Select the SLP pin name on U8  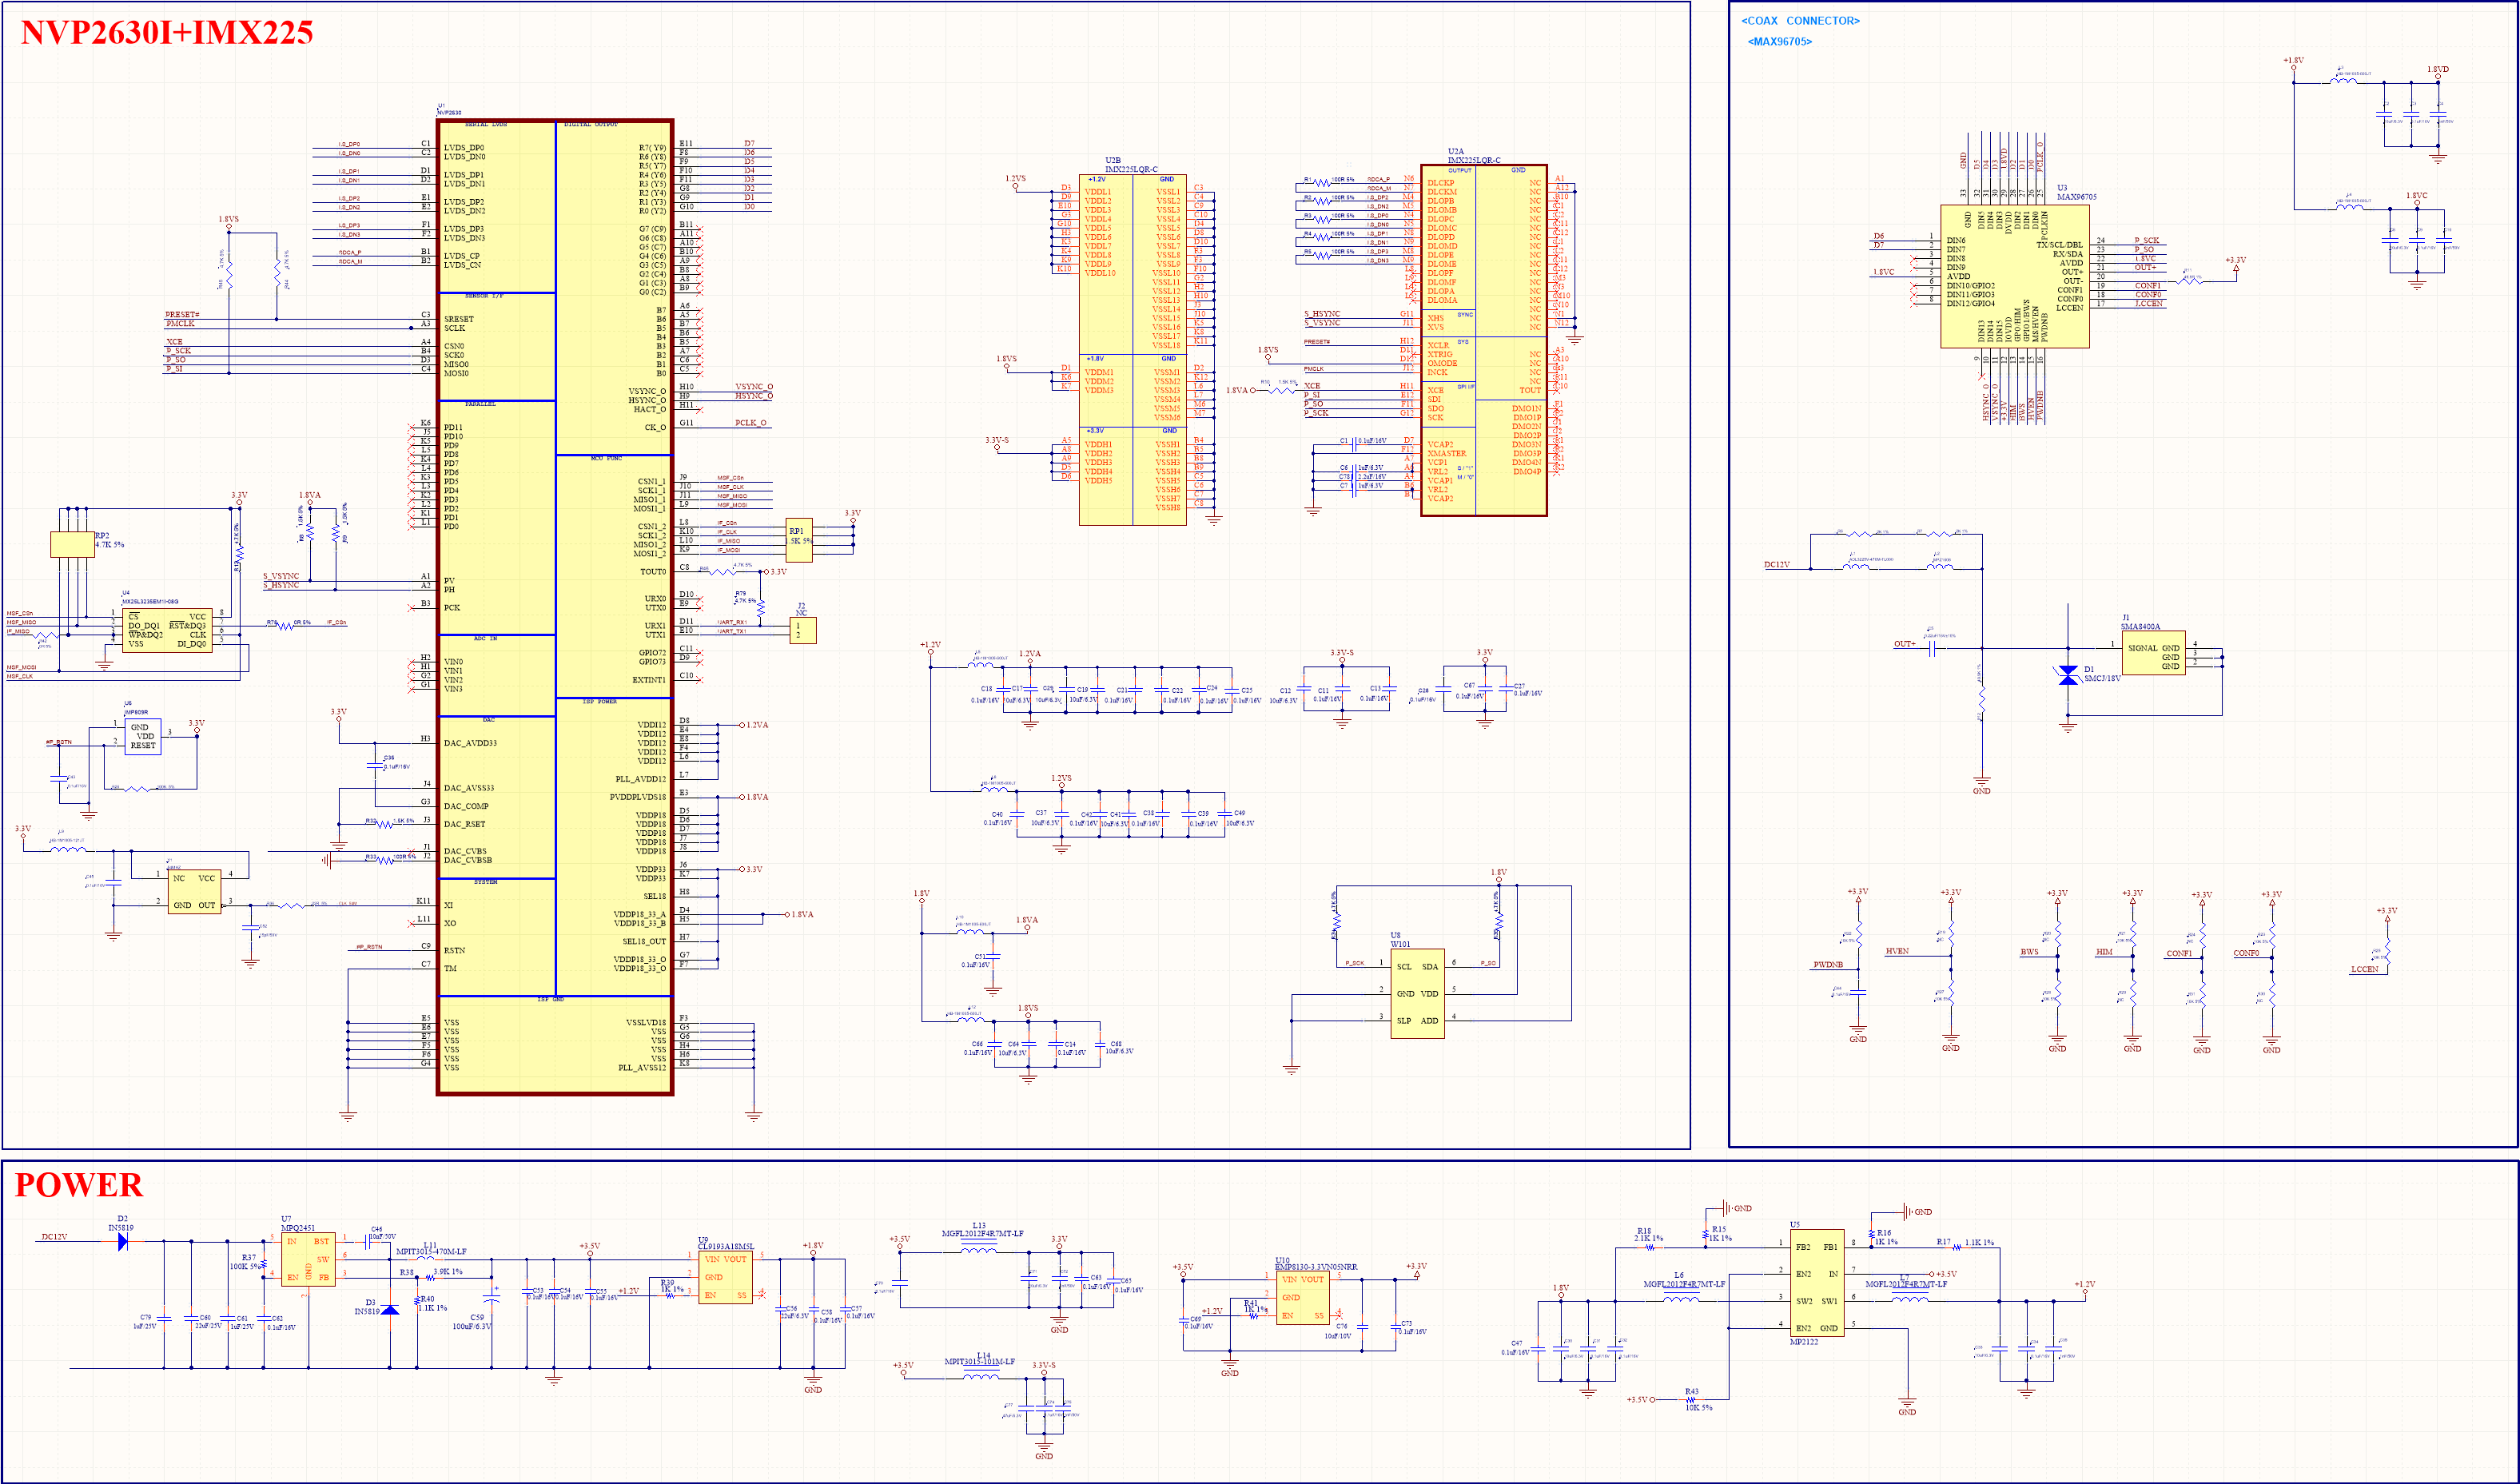pyautogui.click(x=1404, y=1021)
